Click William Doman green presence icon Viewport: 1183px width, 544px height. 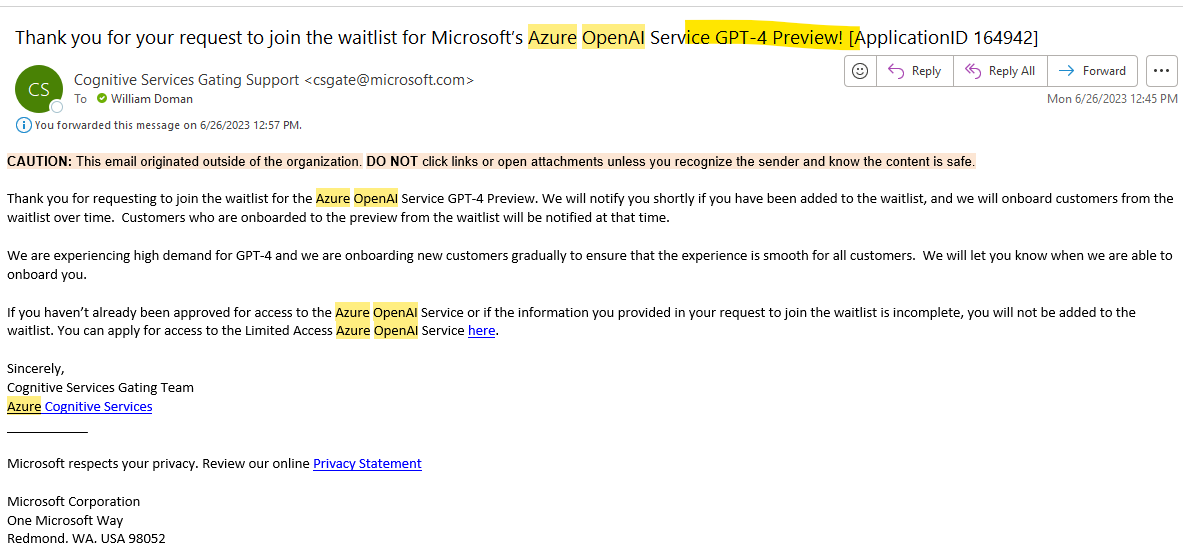102,99
